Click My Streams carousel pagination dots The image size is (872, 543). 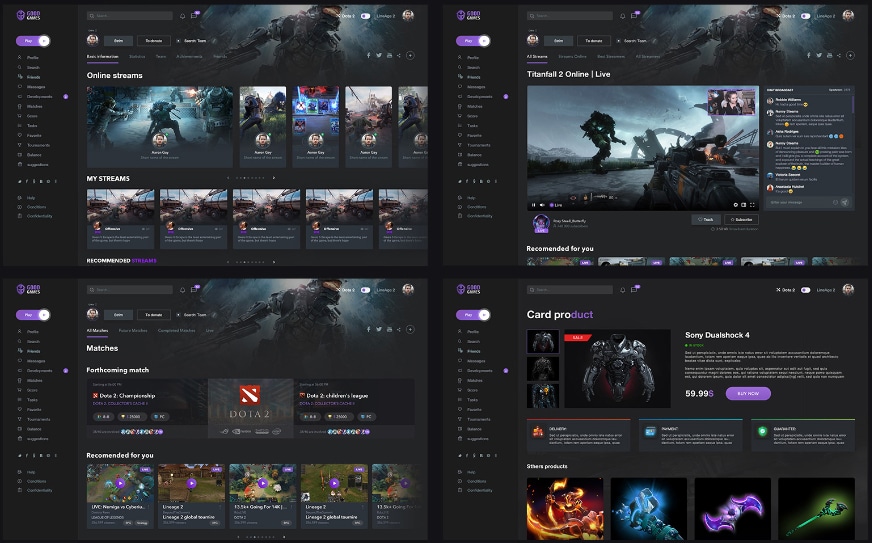point(250,178)
